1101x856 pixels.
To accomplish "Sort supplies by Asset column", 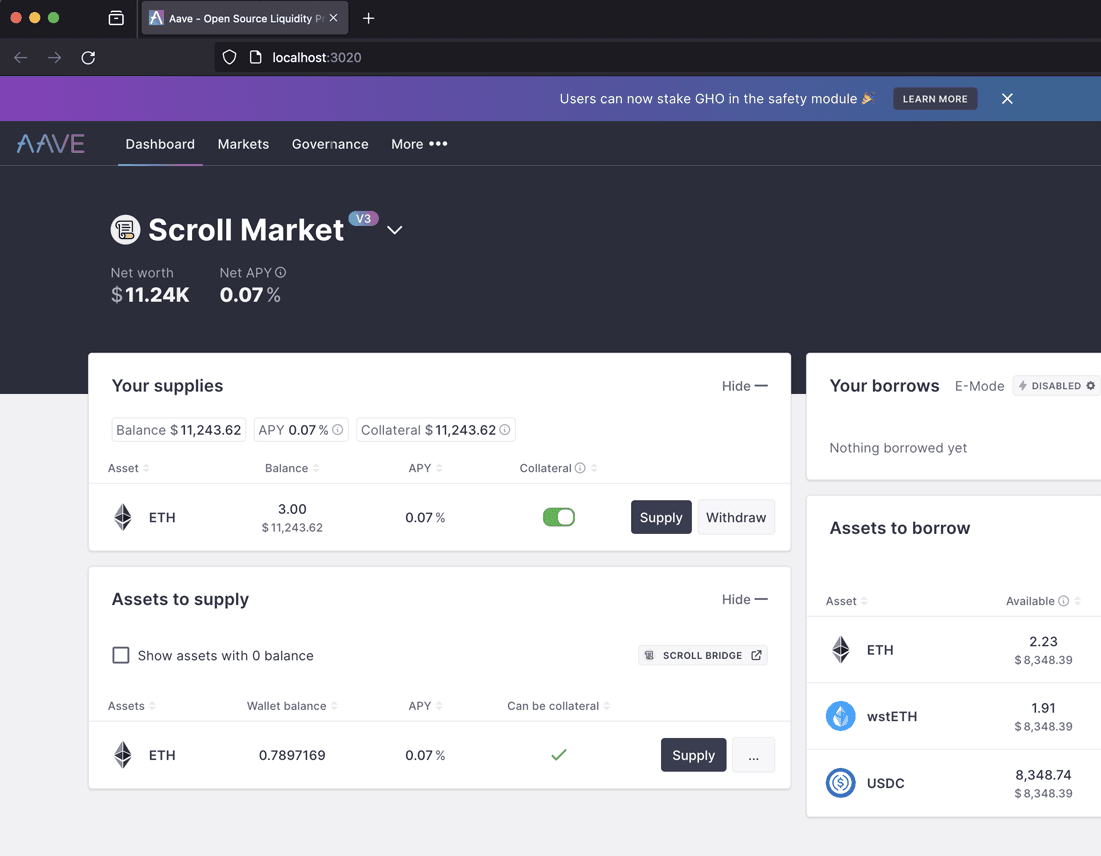I will (128, 468).
